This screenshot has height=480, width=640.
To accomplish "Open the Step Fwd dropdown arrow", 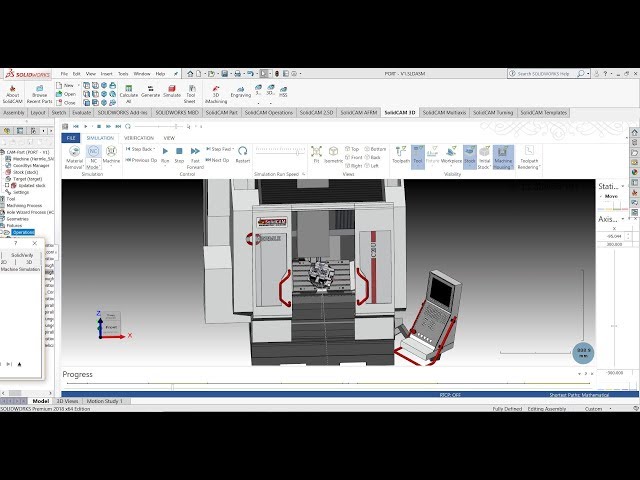I will (x=233, y=149).
